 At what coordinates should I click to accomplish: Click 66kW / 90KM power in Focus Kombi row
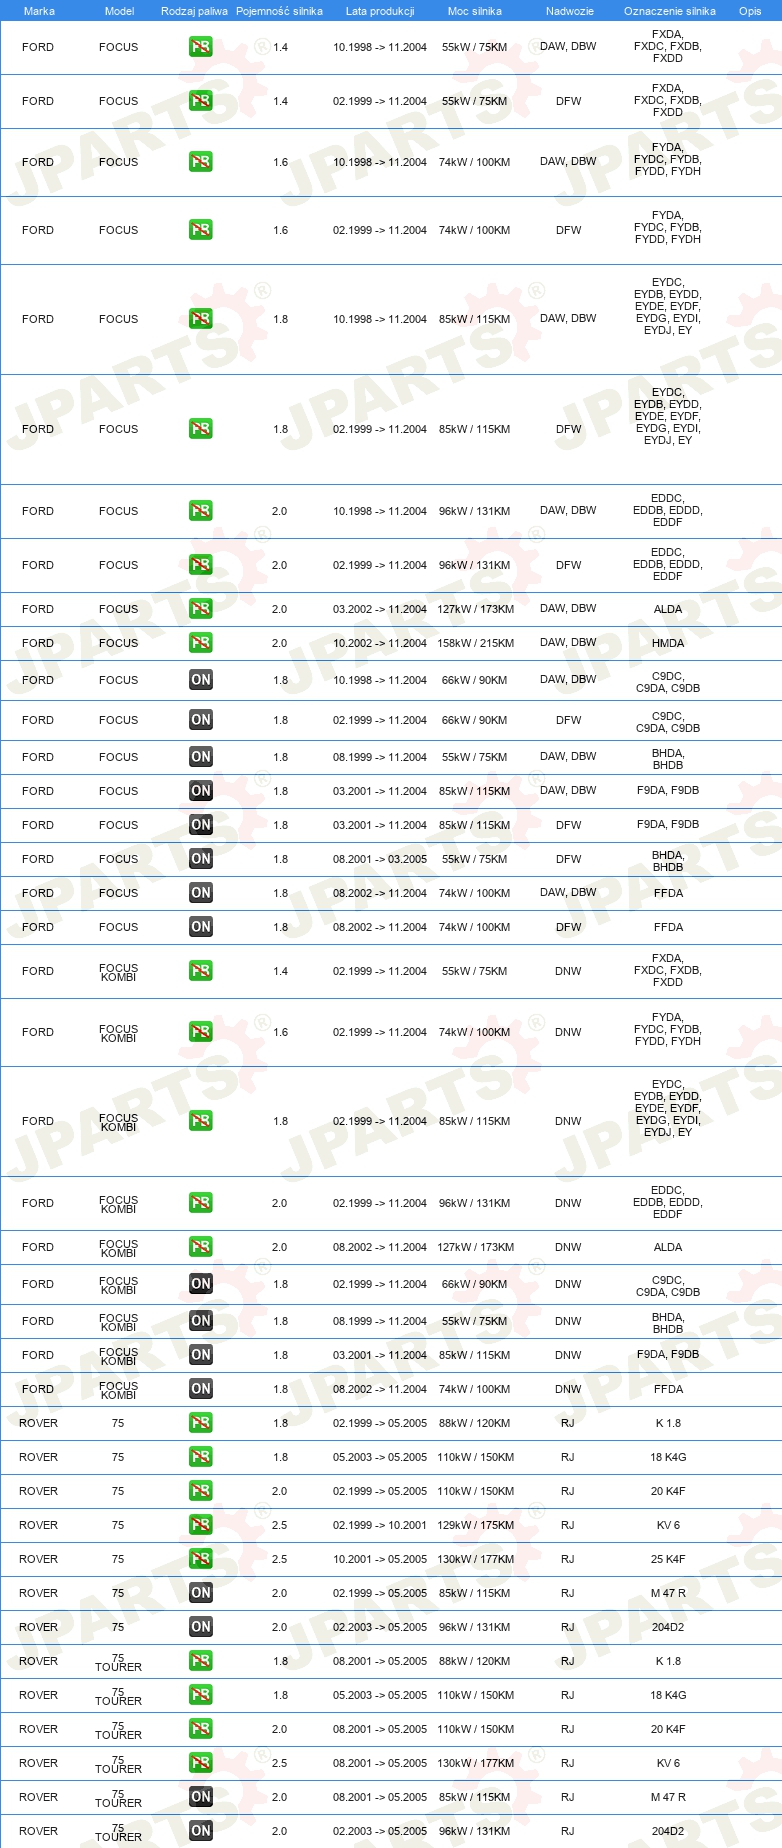475,1284
